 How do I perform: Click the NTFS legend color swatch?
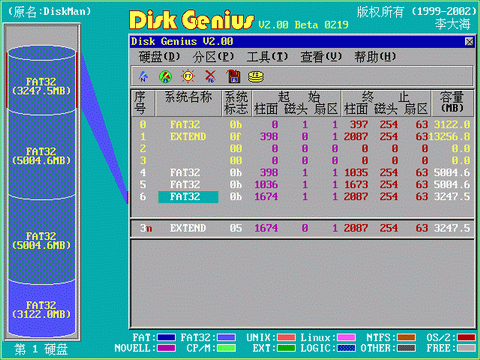click(406, 338)
